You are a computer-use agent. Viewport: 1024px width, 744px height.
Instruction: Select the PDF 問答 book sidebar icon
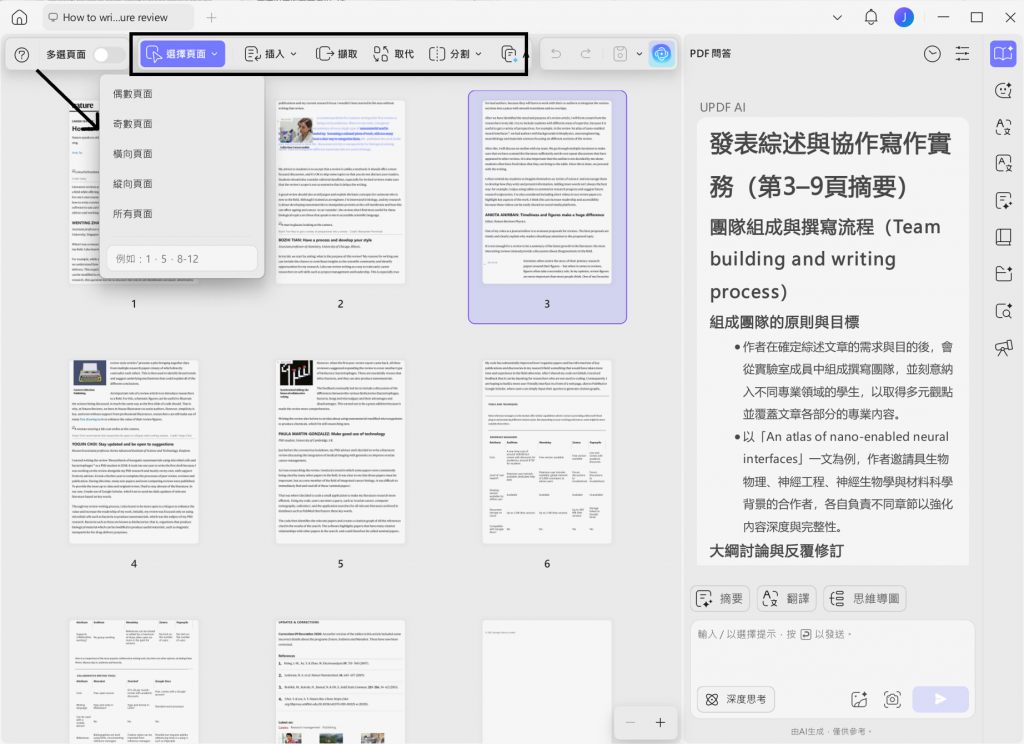[1003, 54]
